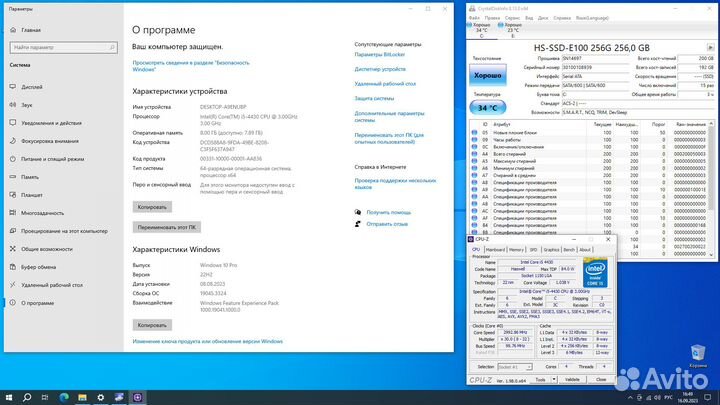Switch to Graphics tab in CPU-Z

coord(551,249)
